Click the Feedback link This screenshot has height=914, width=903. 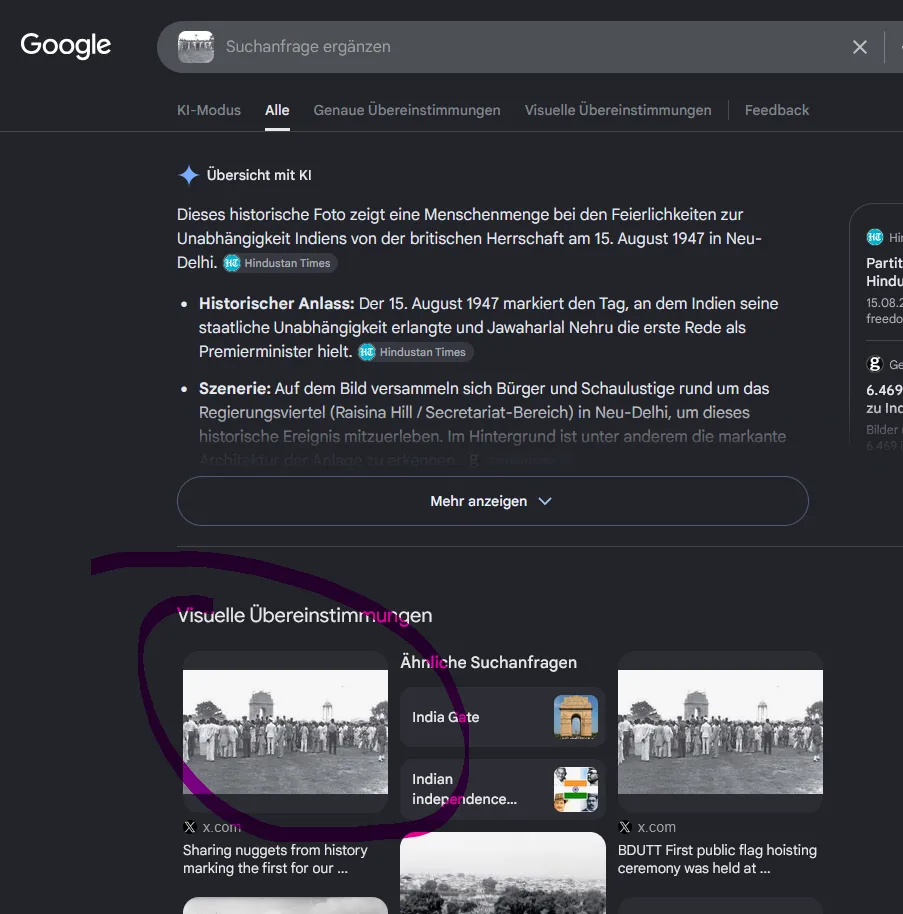tap(776, 110)
